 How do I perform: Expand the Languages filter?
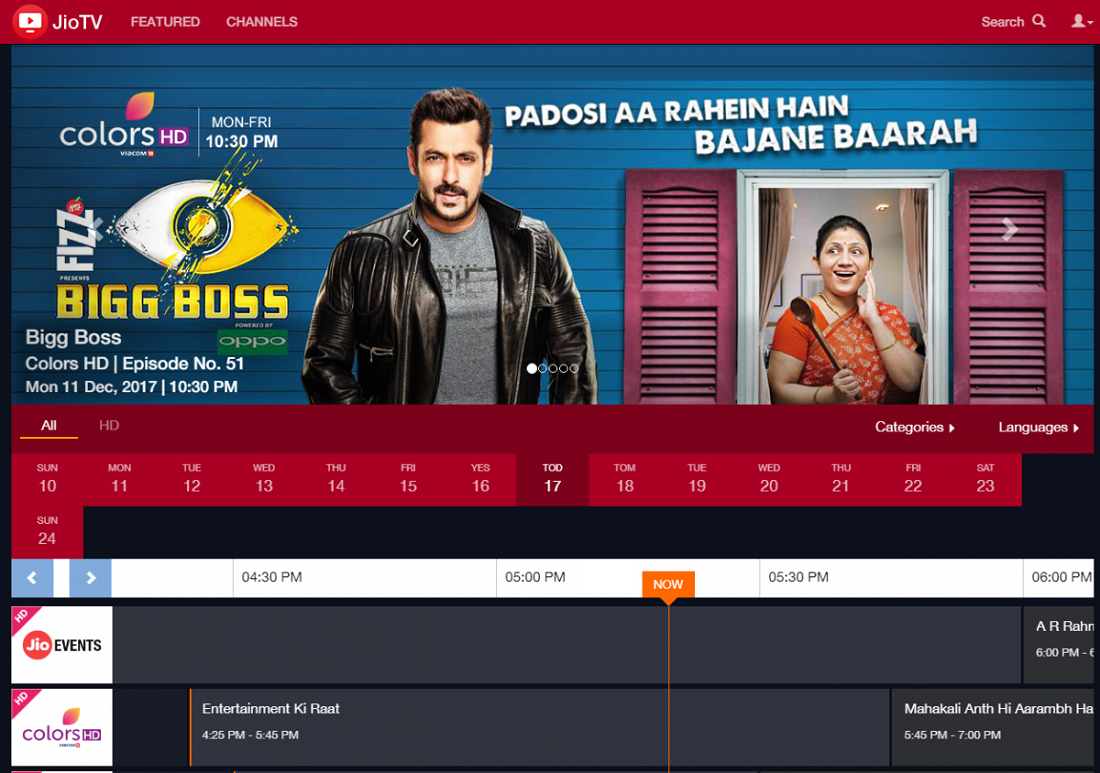click(x=1038, y=427)
